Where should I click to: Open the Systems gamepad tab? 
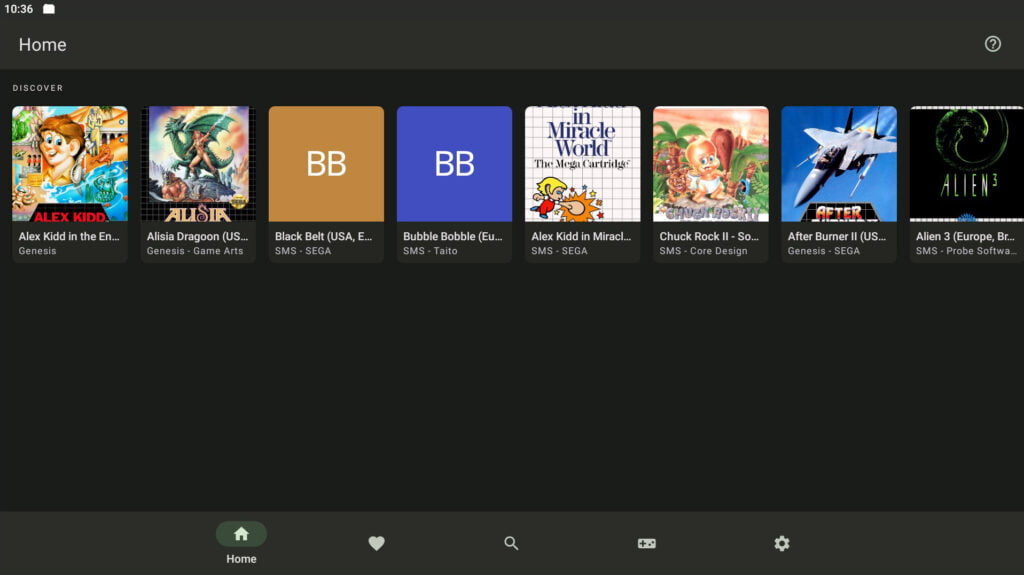(647, 543)
